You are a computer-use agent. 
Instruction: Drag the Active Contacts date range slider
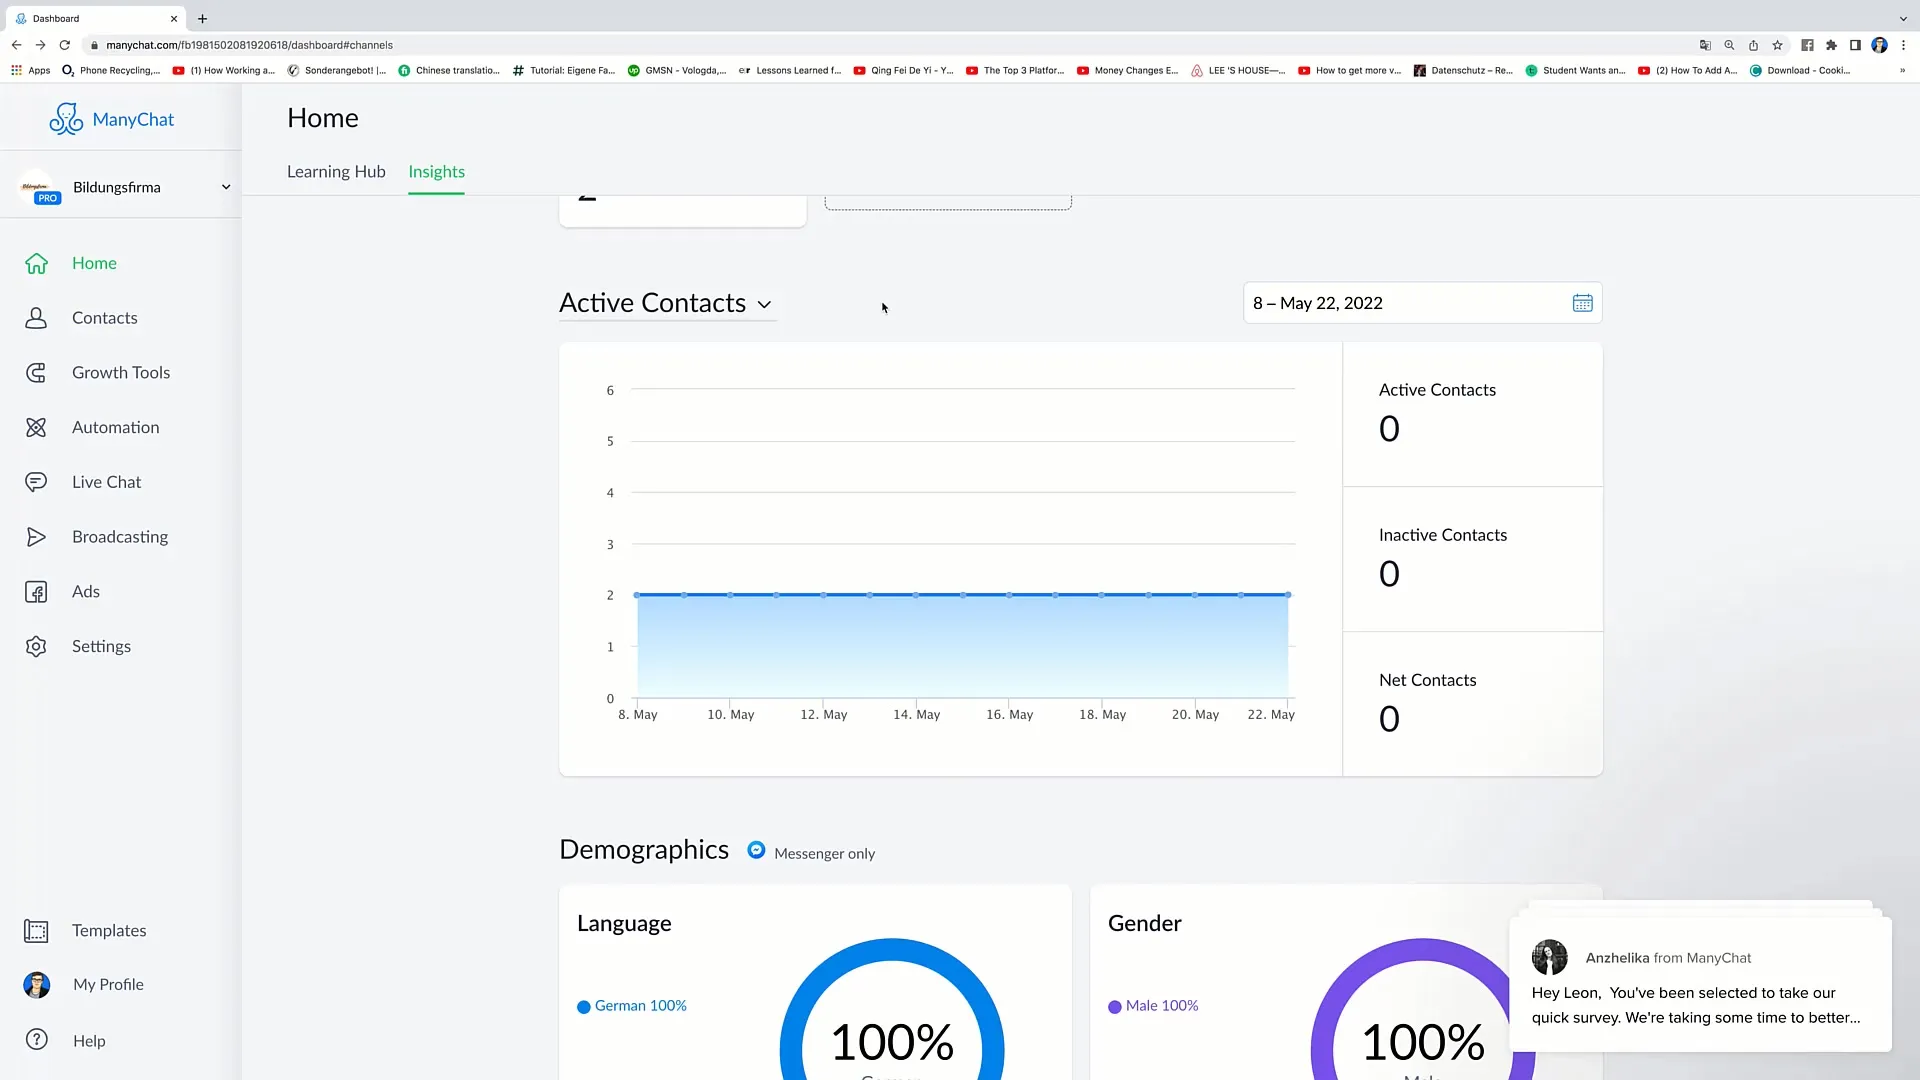[1420, 302]
